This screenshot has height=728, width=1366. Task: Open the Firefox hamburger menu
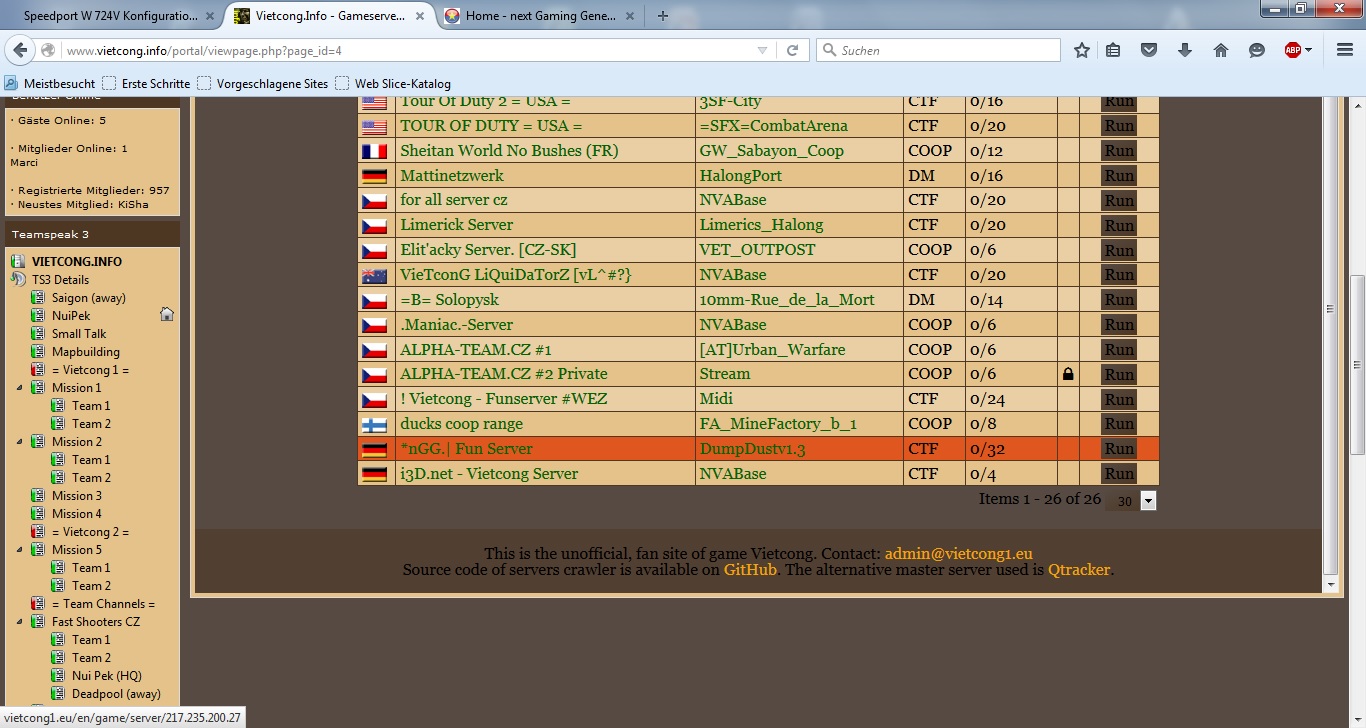(1344, 50)
